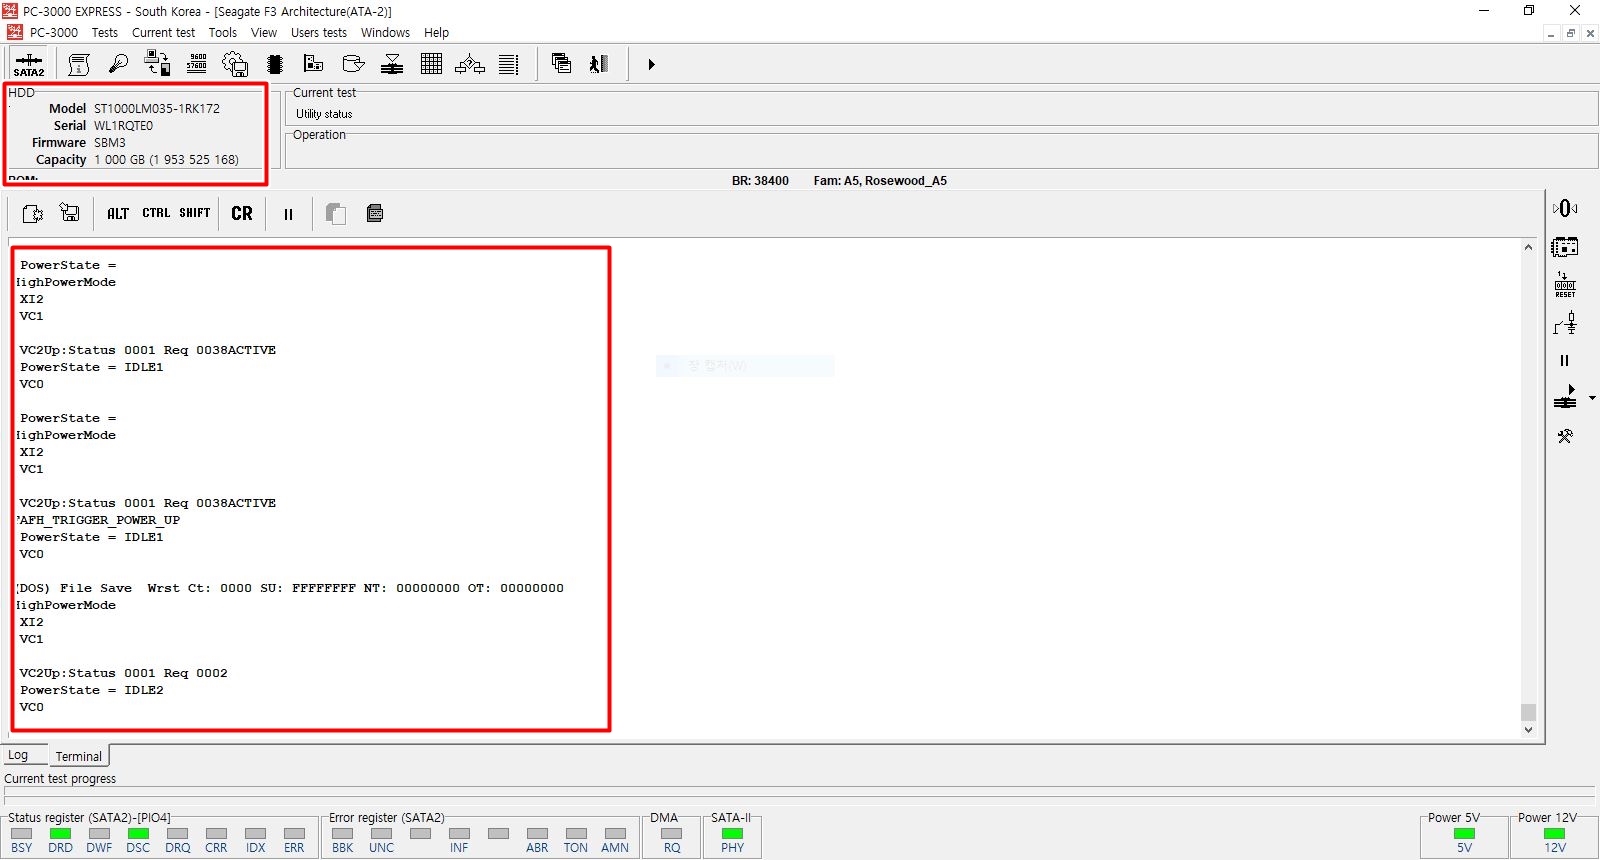Click the terminal scrollbar up arrow
Screen dimensions: 1600x860
click(x=1528, y=247)
